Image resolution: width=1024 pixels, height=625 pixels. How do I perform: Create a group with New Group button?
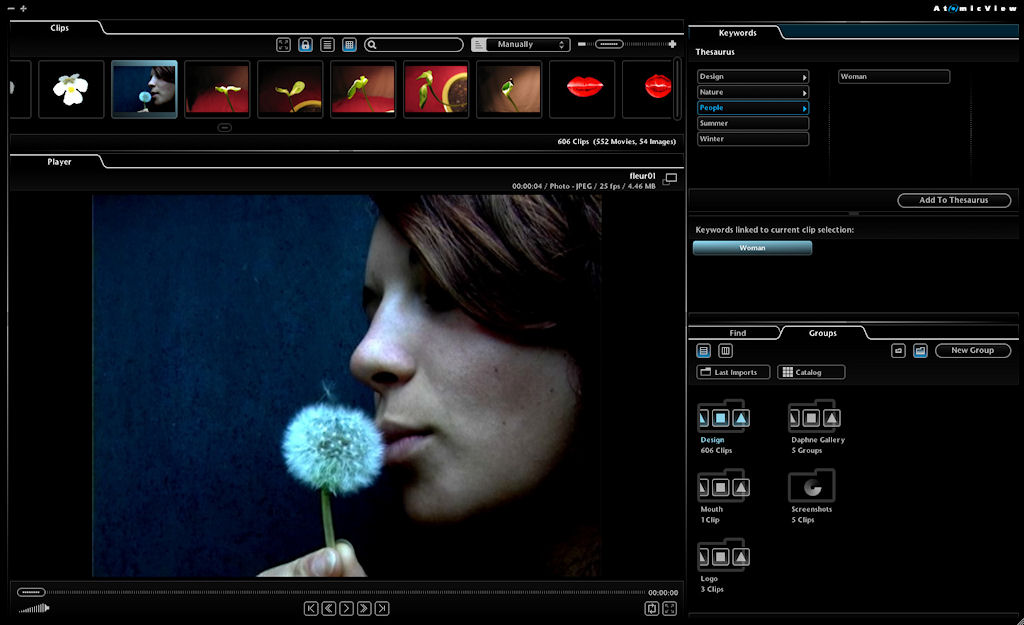(x=972, y=351)
